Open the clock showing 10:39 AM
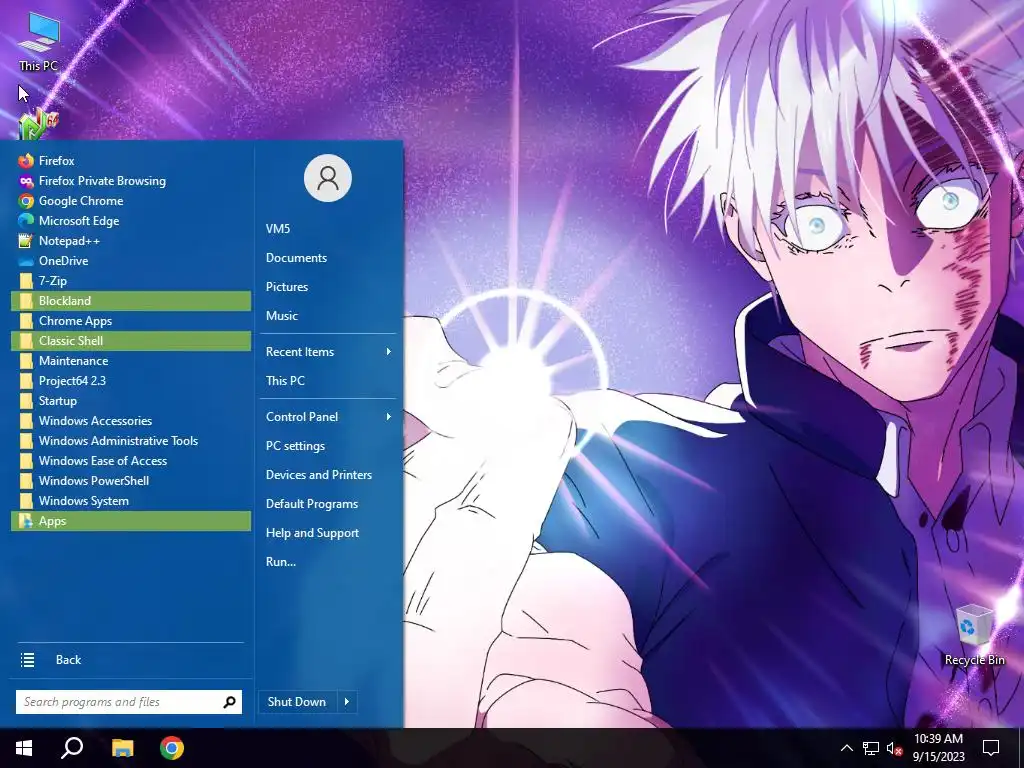 point(938,748)
